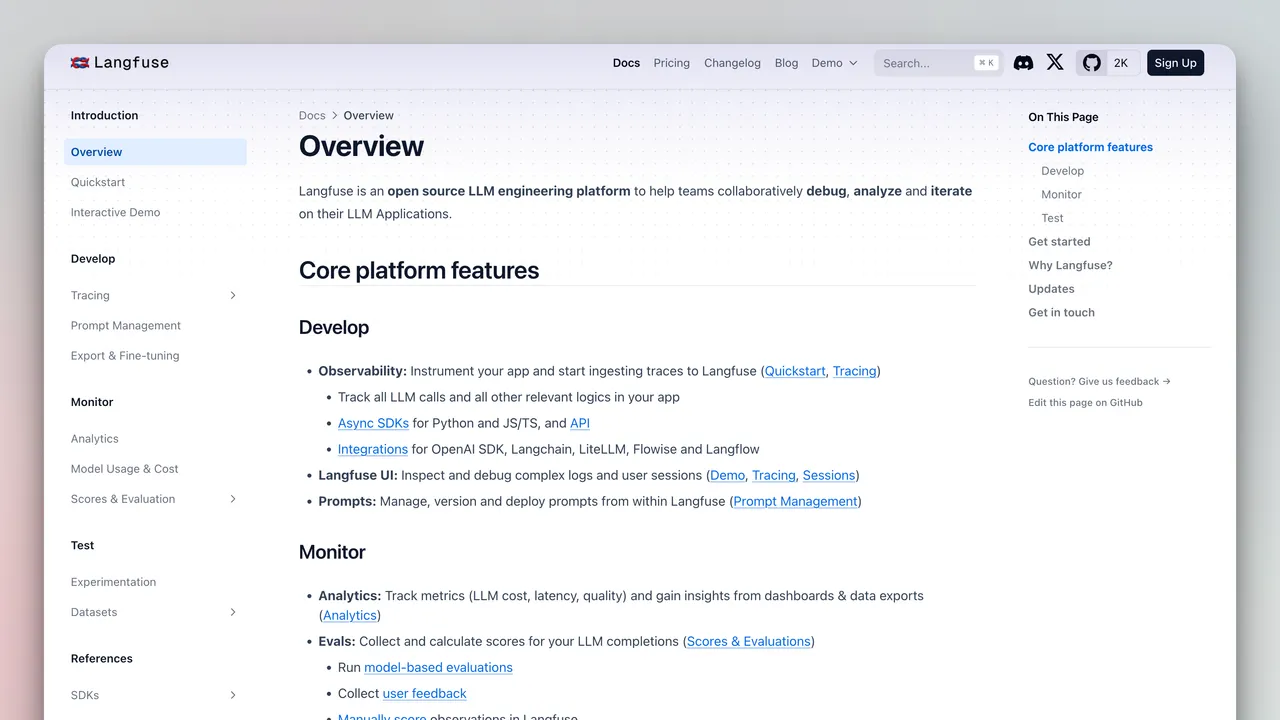1280x720 pixels.
Task: Open the Discord icon link
Action: click(x=1023, y=63)
